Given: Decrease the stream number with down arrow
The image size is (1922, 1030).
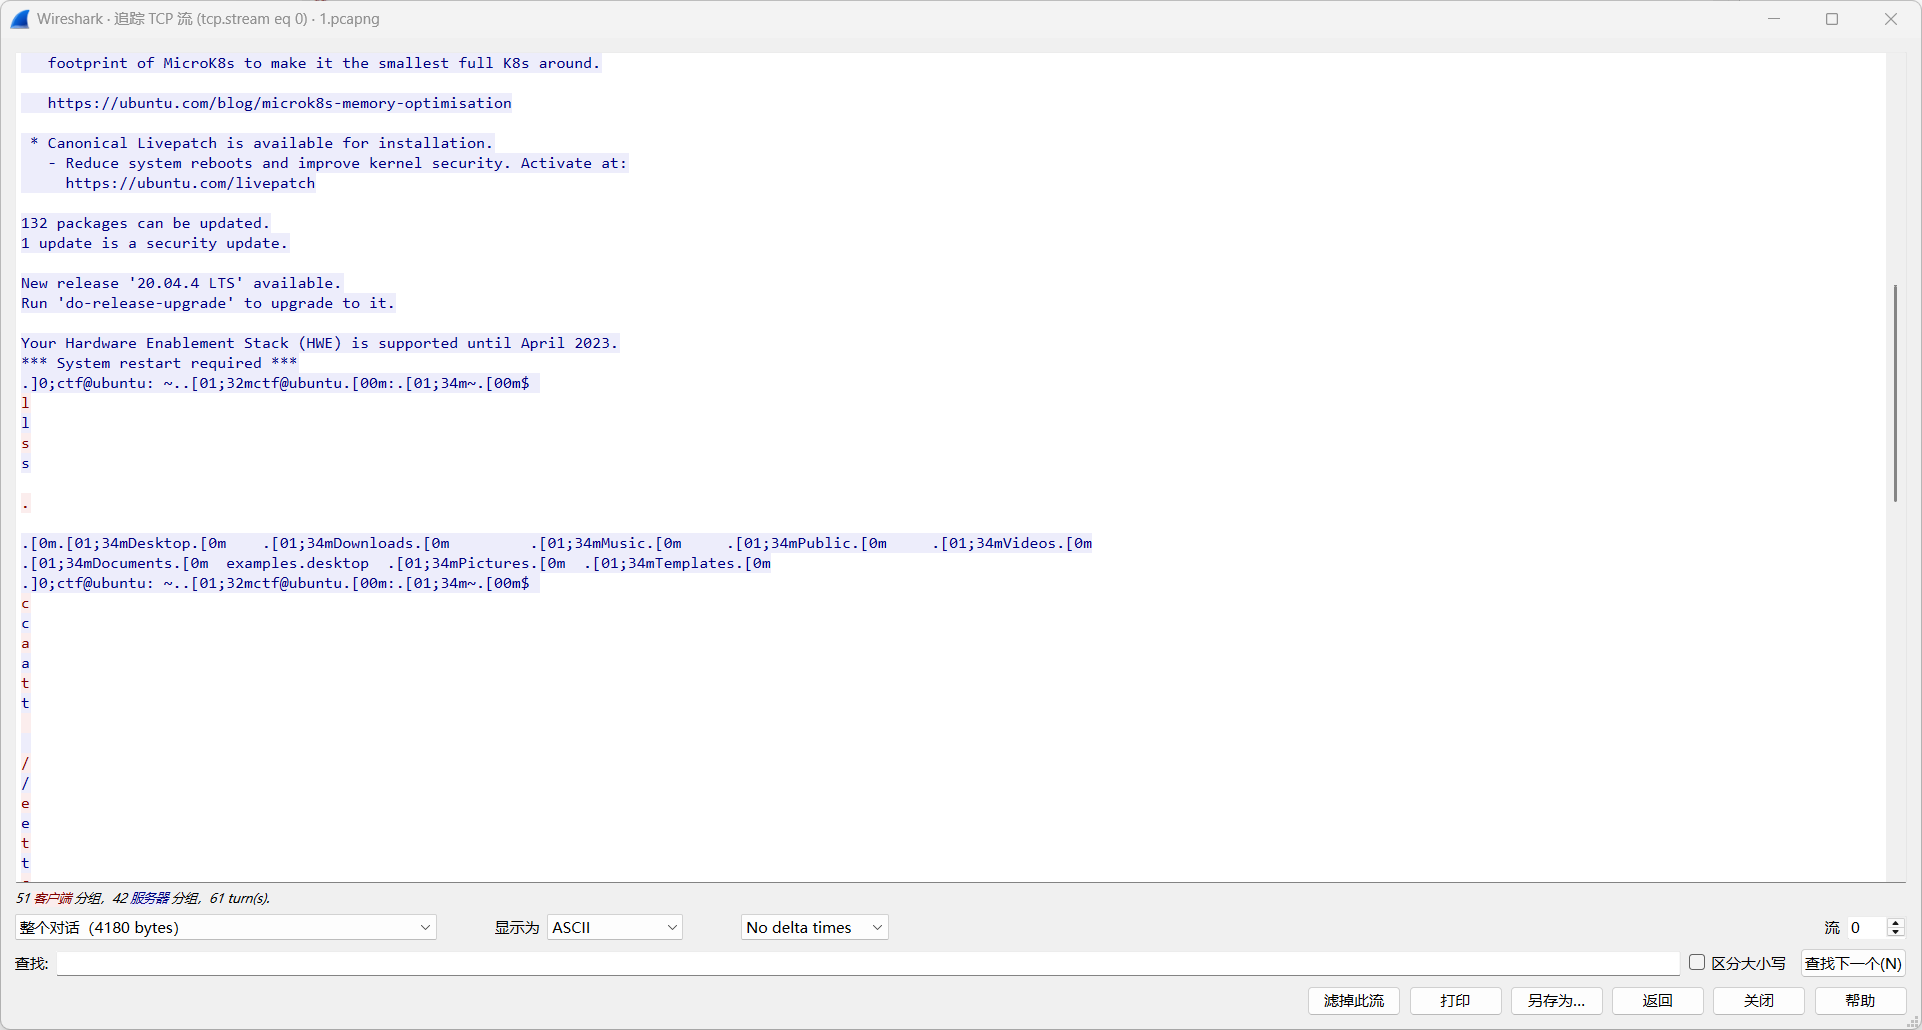Looking at the screenshot, I should (1895, 933).
